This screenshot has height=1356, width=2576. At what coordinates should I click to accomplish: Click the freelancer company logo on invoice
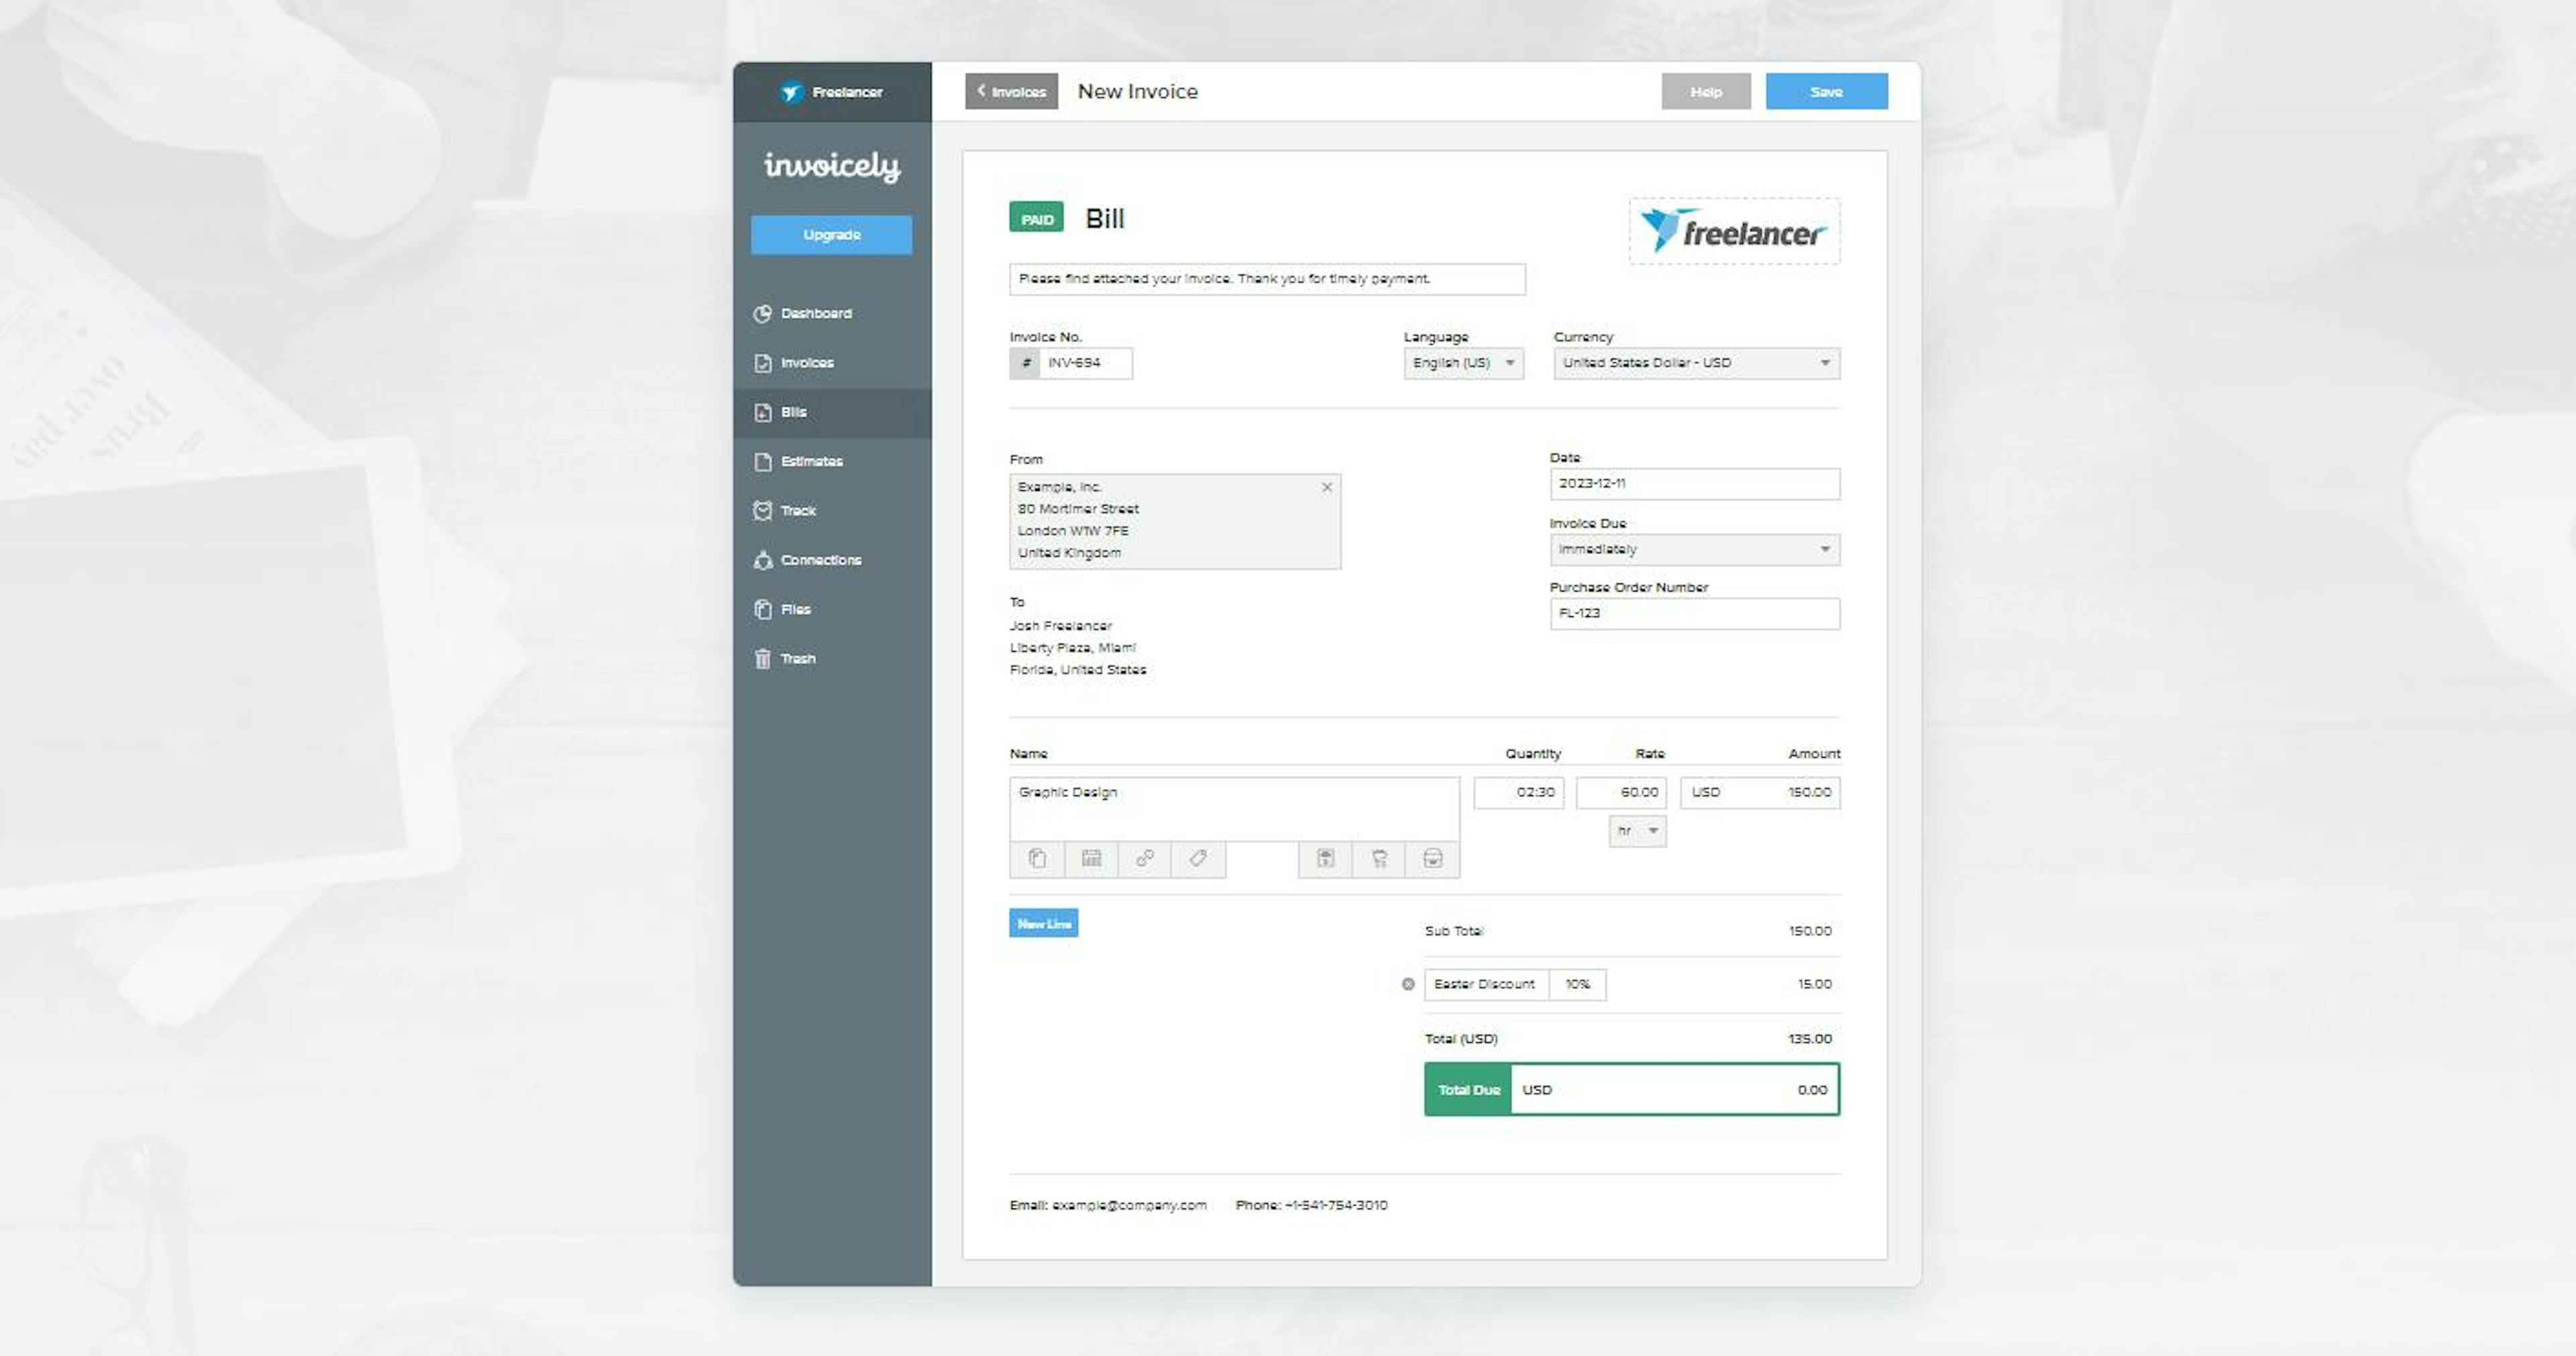click(1734, 231)
